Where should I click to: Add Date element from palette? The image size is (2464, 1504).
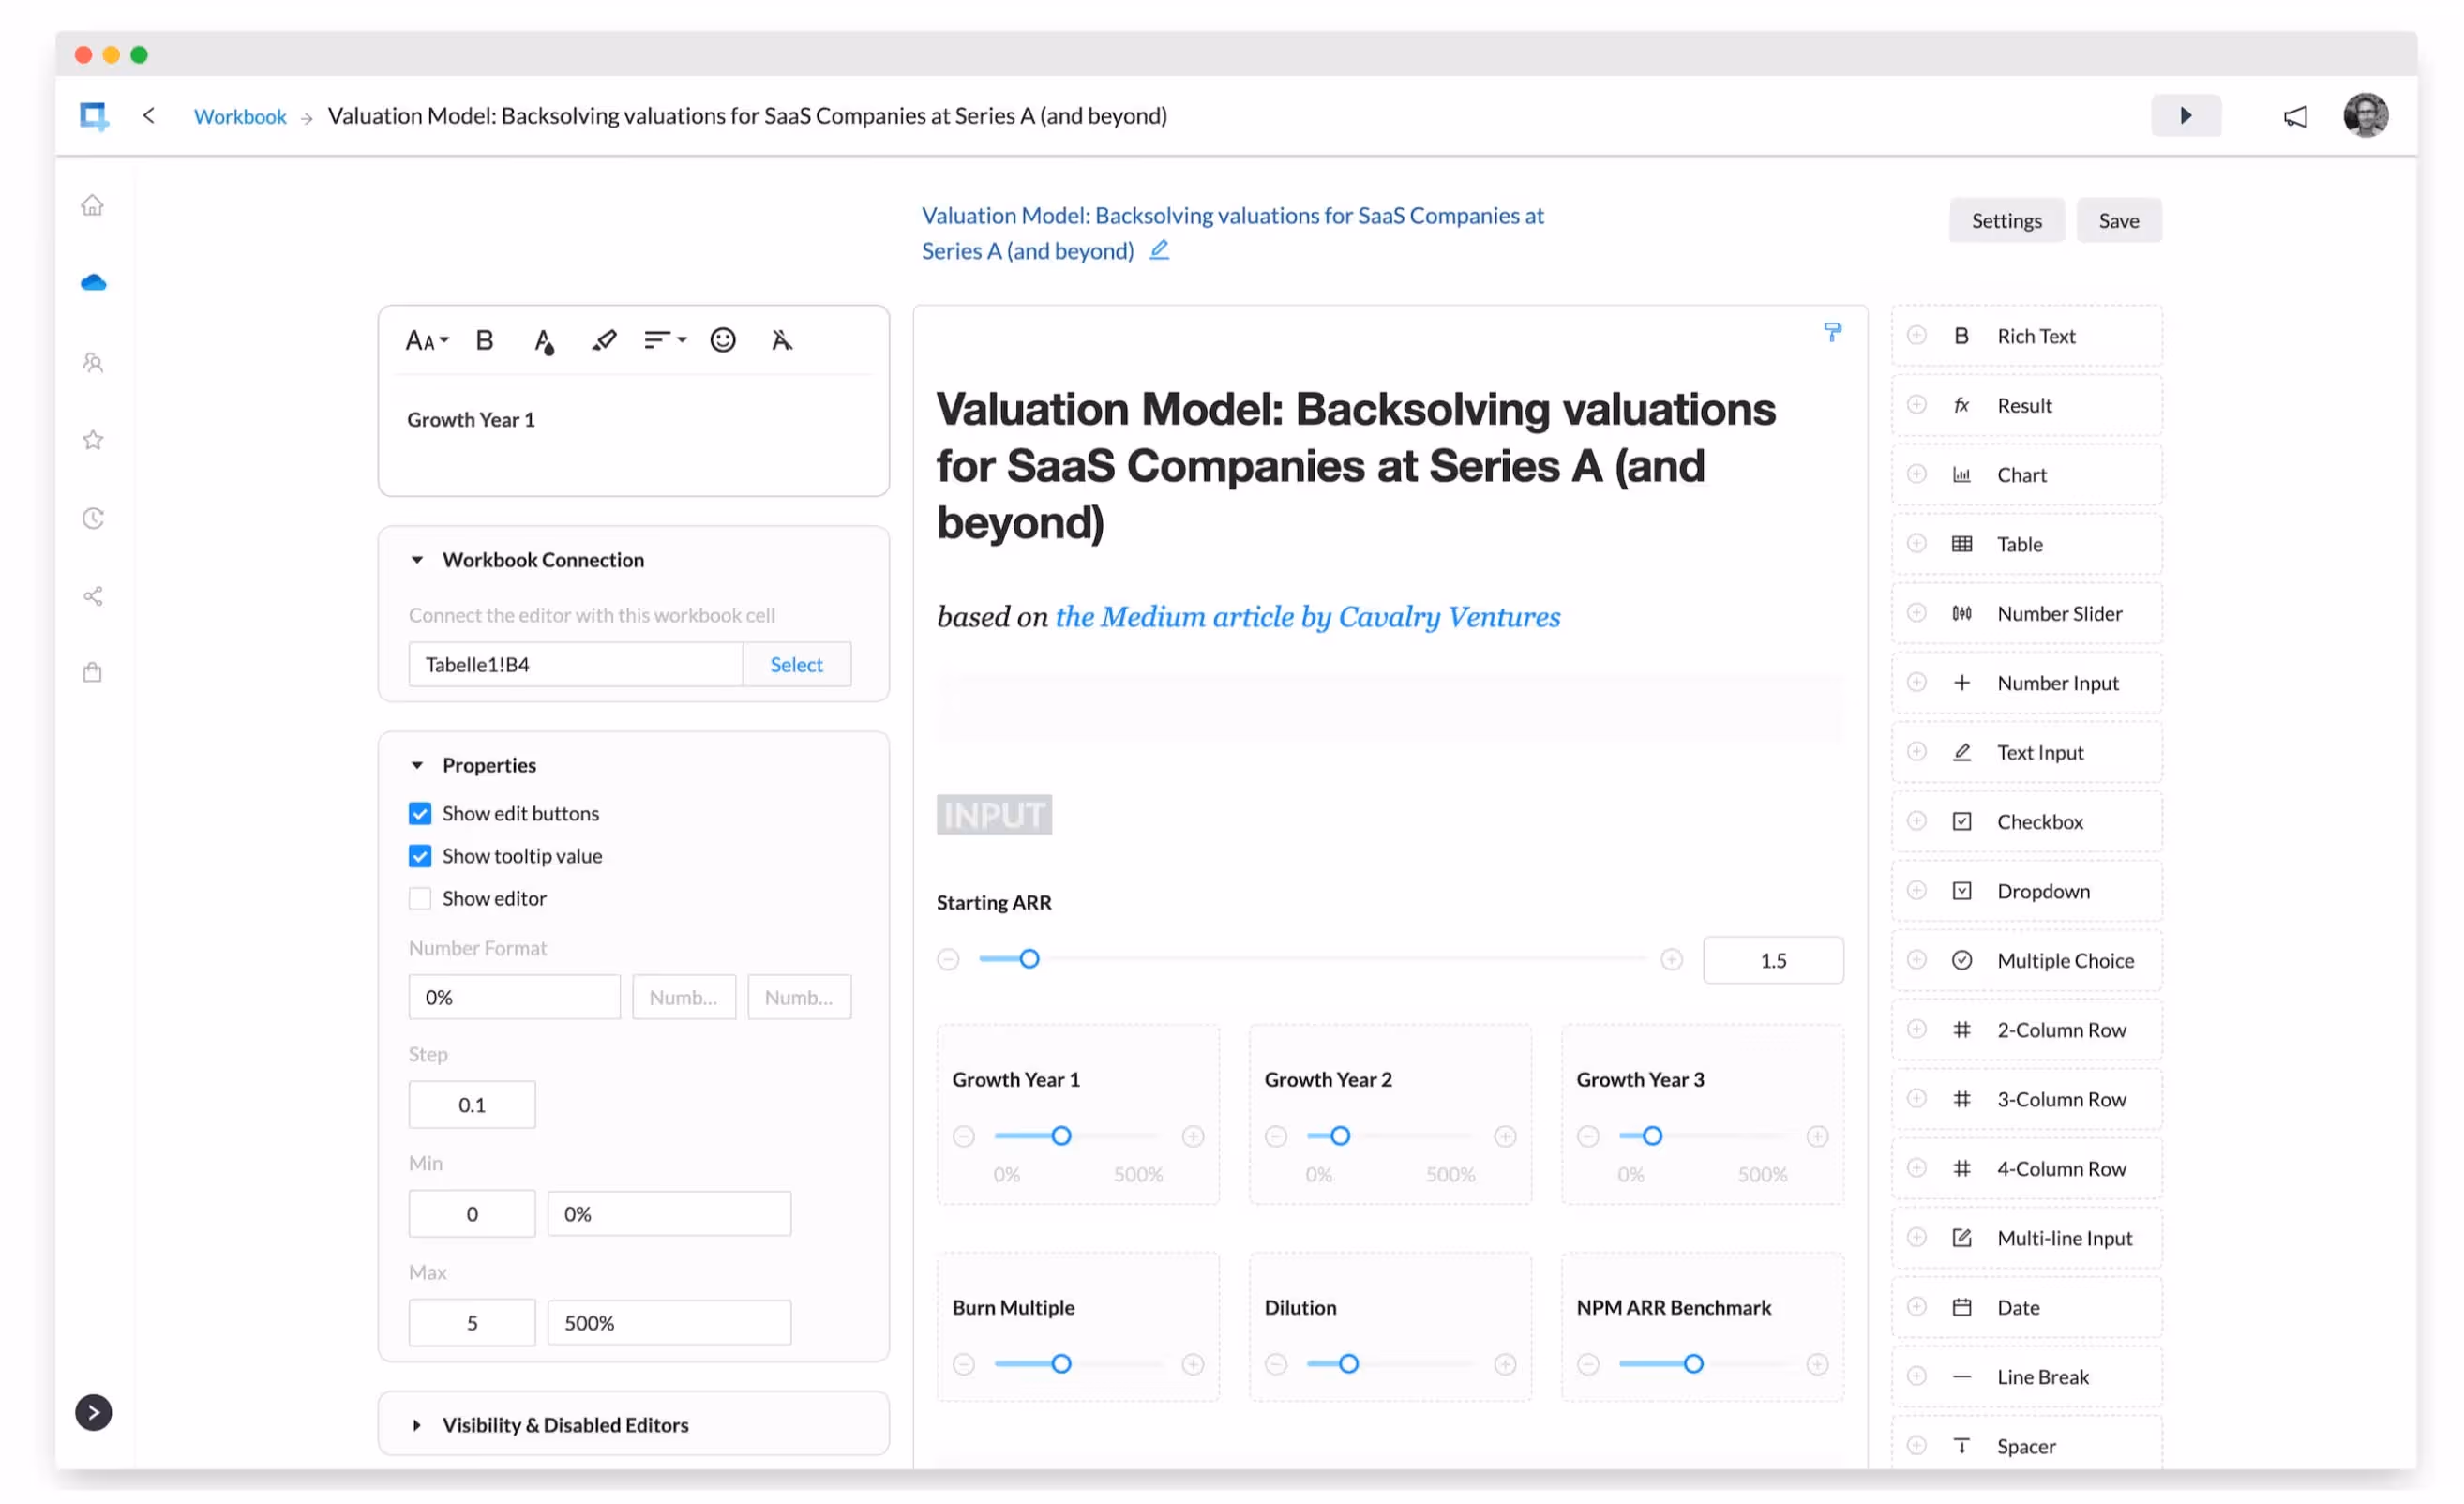point(2028,1308)
